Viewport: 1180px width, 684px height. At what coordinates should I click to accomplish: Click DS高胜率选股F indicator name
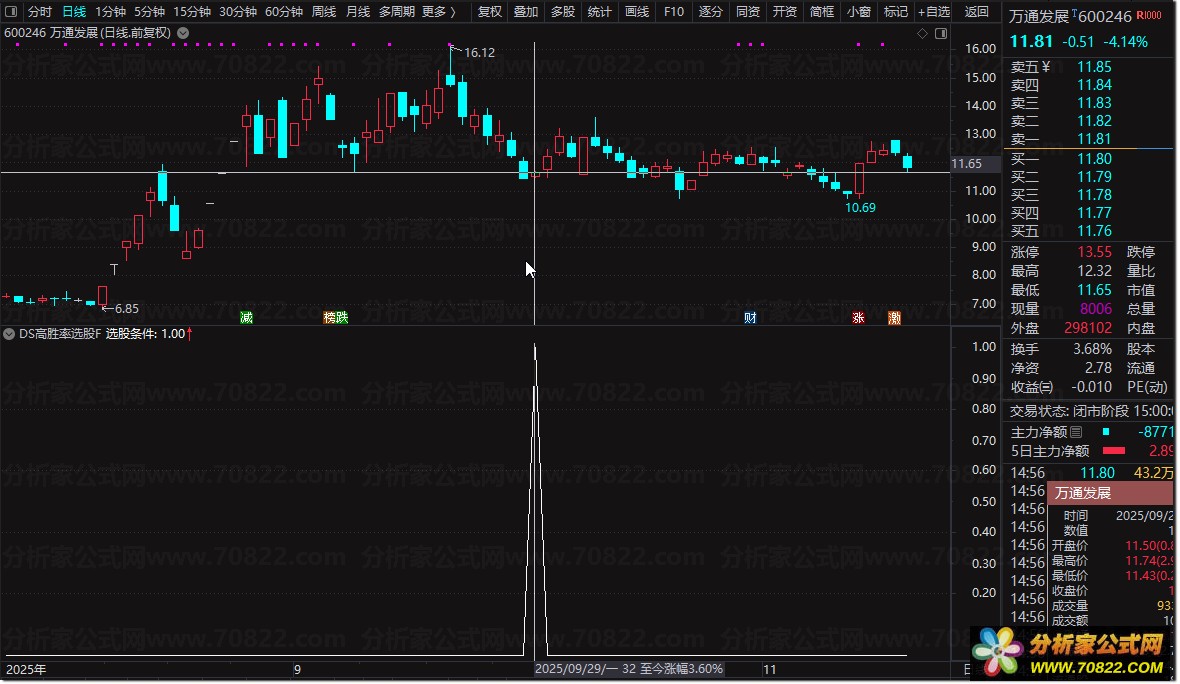(x=60, y=333)
